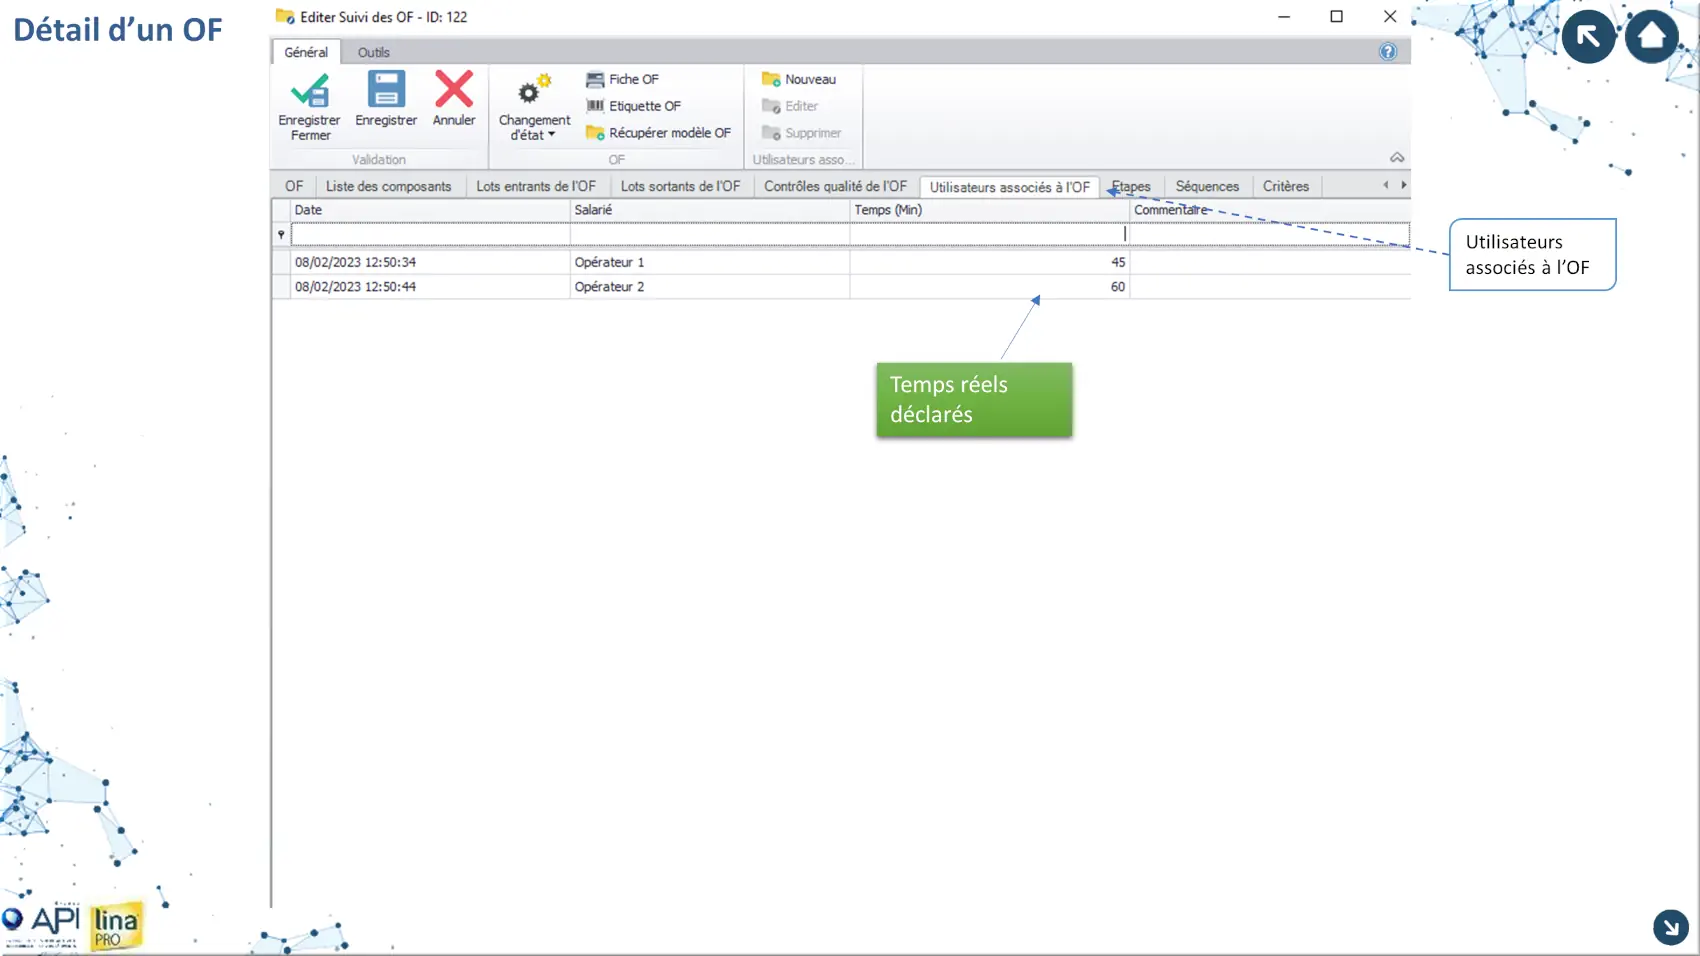Collapse the ribbon with the chevron arrow
1700x956 pixels.
1396,158
